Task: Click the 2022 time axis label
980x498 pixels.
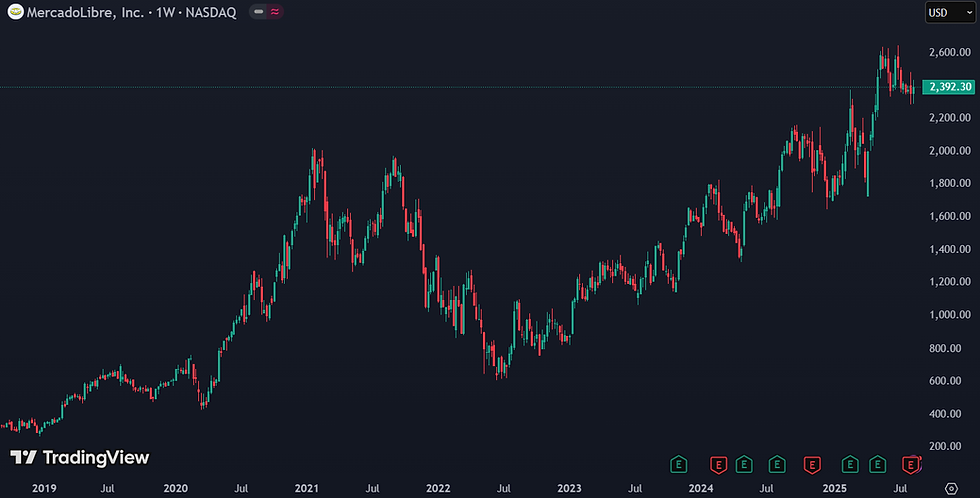Action: point(438,488)
